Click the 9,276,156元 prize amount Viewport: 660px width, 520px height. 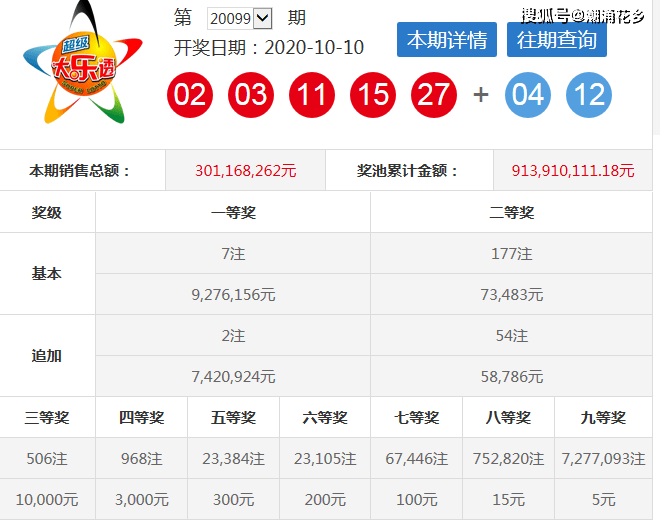coord(233,295)
